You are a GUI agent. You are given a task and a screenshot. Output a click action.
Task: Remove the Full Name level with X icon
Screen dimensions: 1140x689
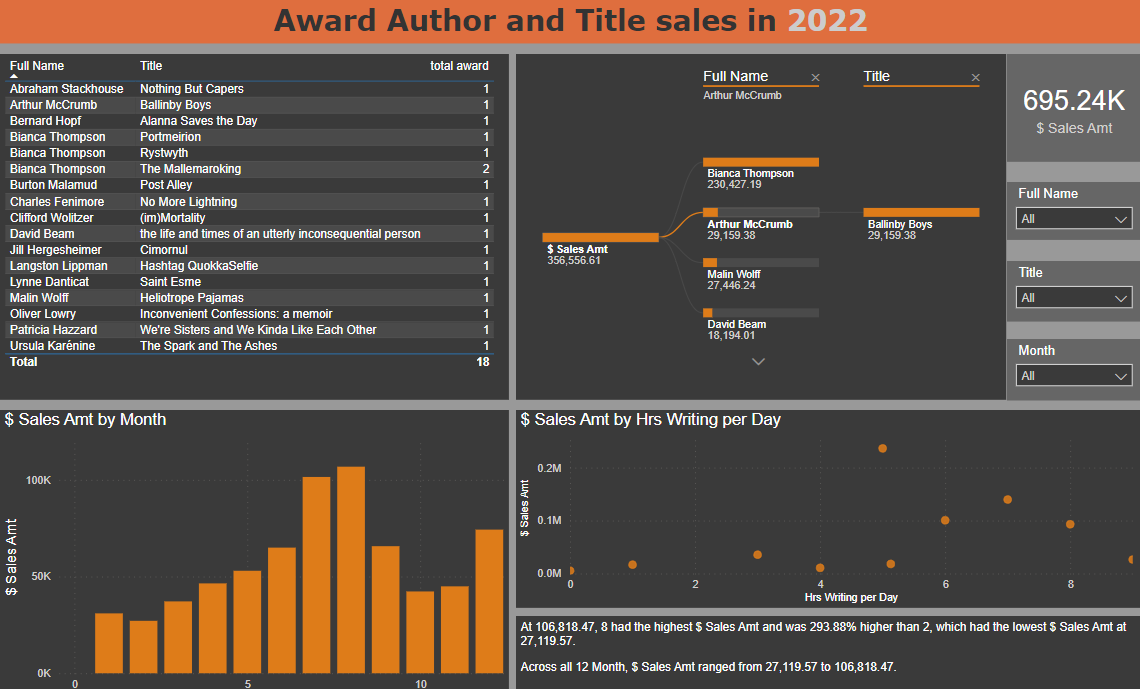(815, 78)
